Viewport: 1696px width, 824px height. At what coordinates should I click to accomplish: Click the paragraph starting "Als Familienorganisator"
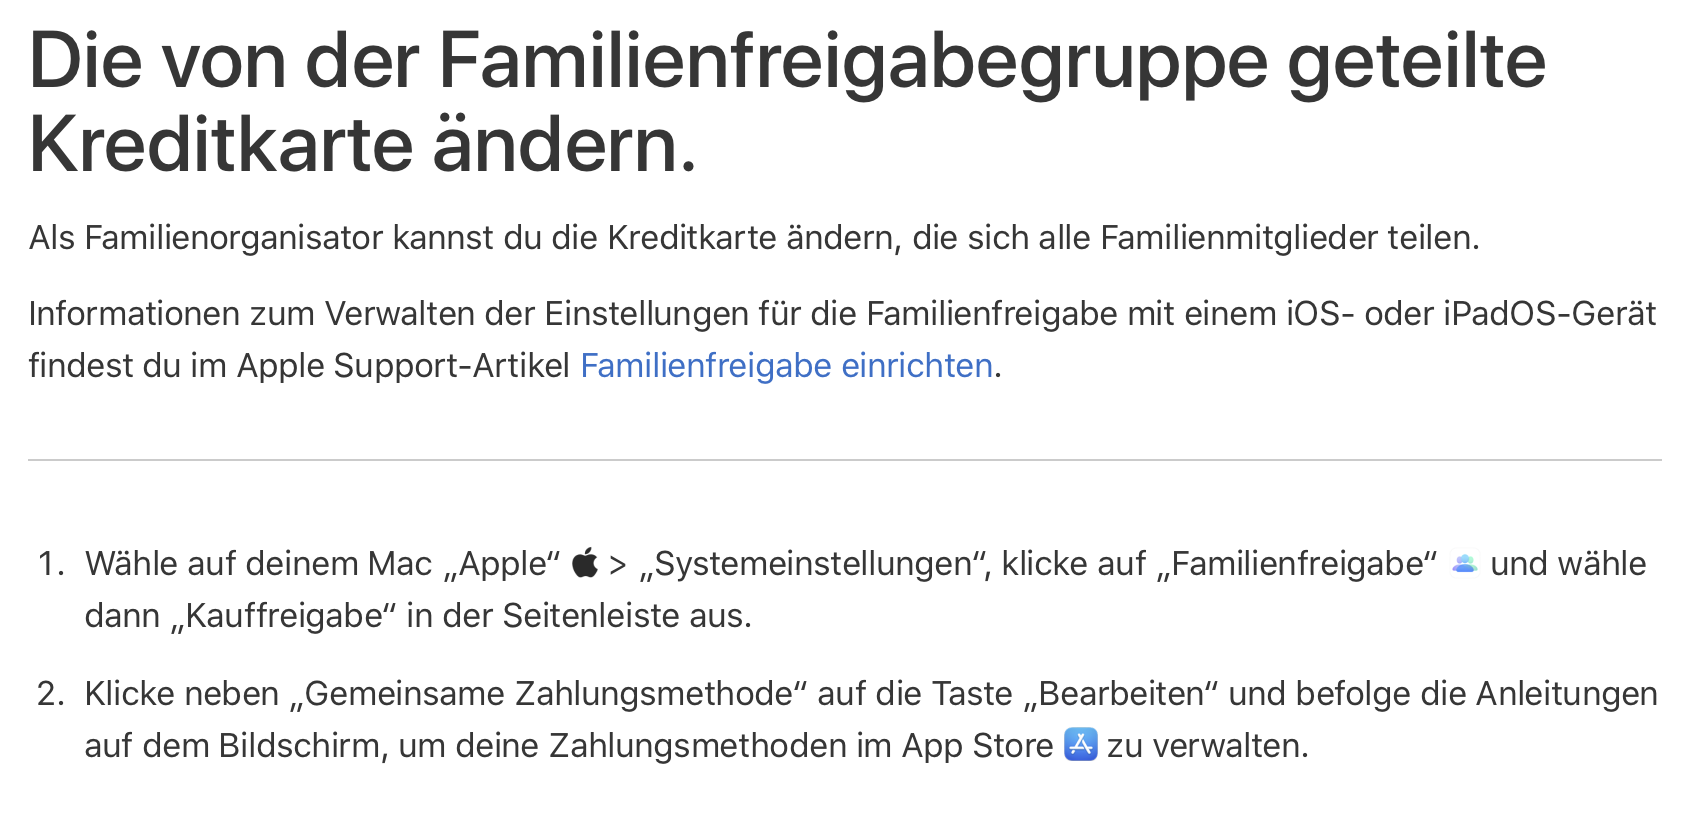pos(753,238)
